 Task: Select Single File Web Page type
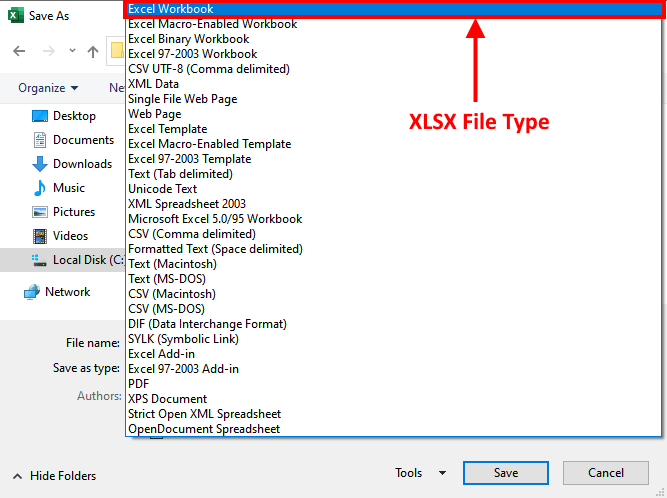pos(394,99)
